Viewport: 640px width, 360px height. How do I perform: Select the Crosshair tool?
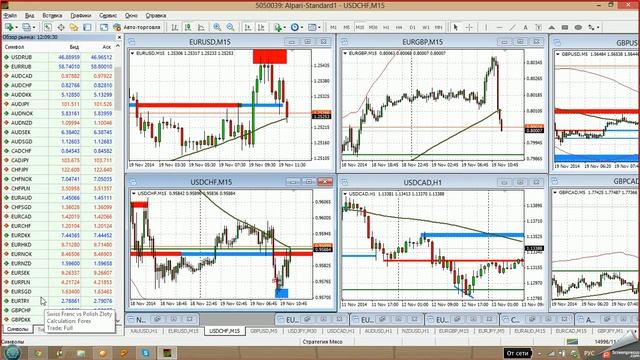pyautogui.click(x=469, y=27)
